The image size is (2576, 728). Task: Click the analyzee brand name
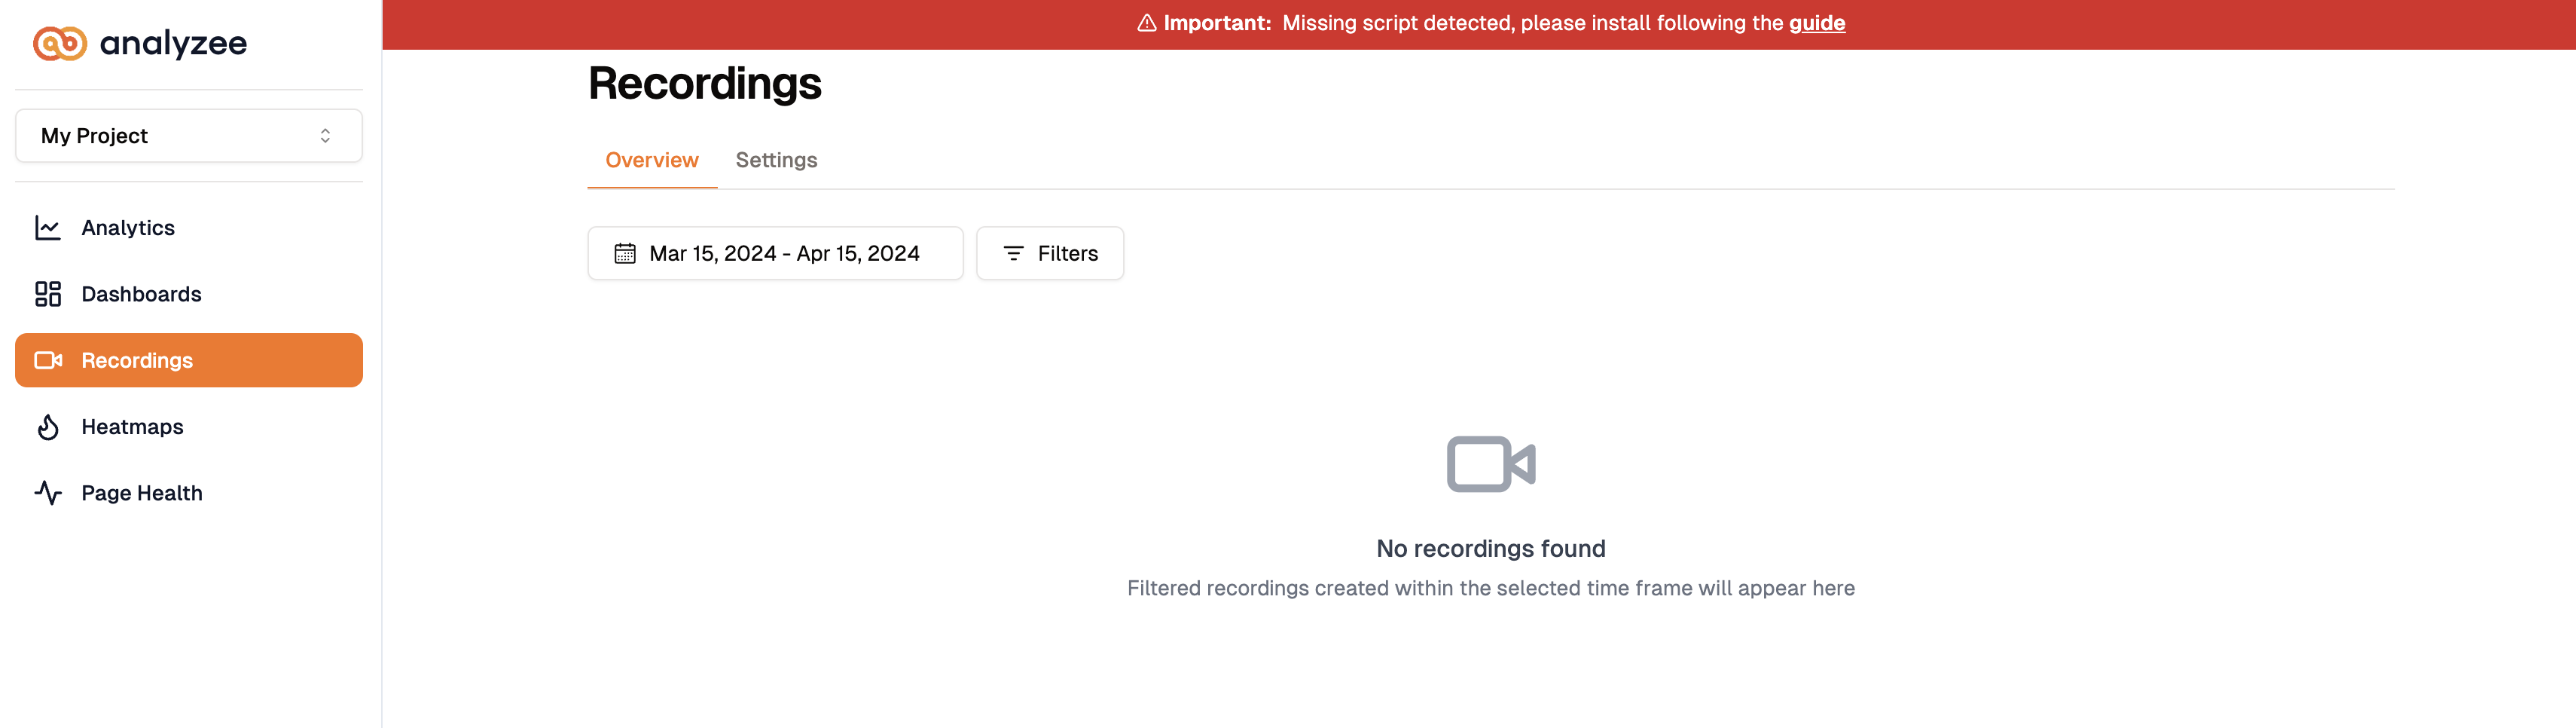point(173,43)
